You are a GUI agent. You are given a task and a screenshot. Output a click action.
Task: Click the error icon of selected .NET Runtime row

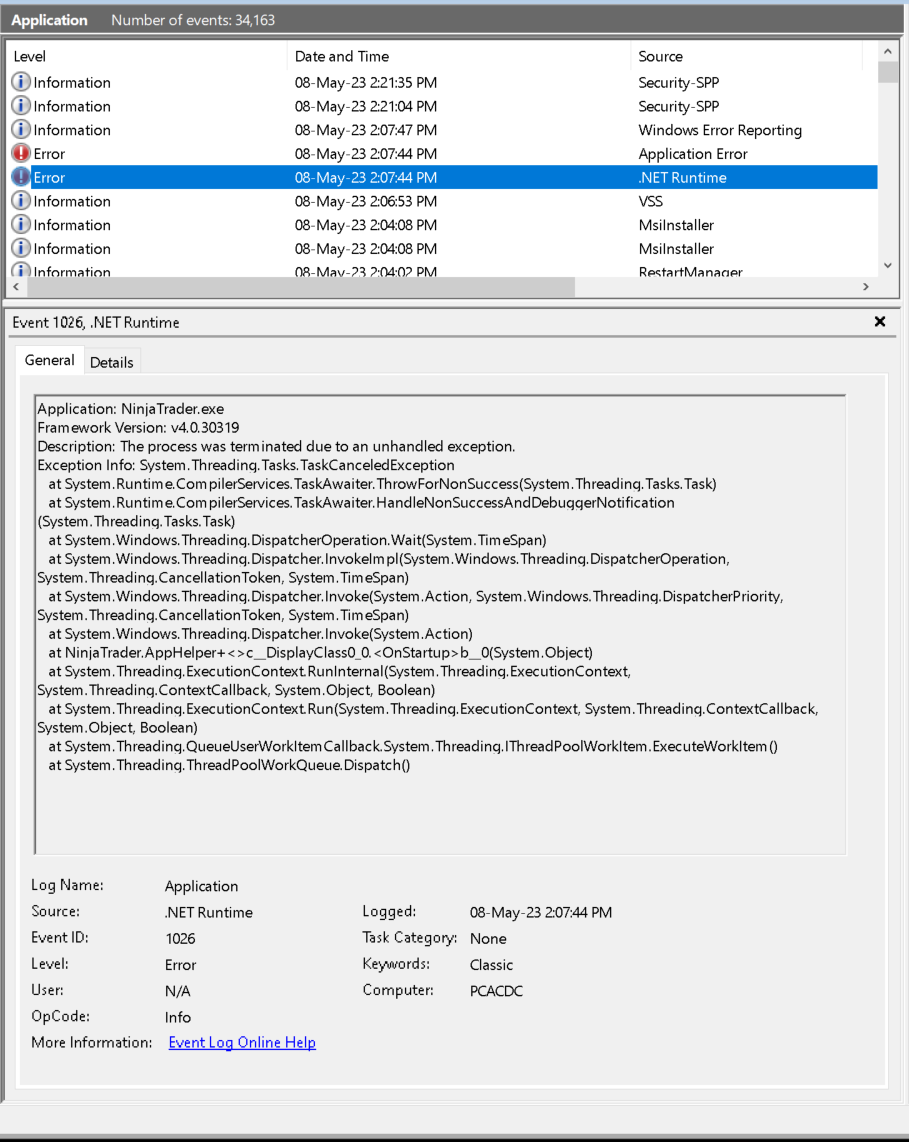[21, 177]
